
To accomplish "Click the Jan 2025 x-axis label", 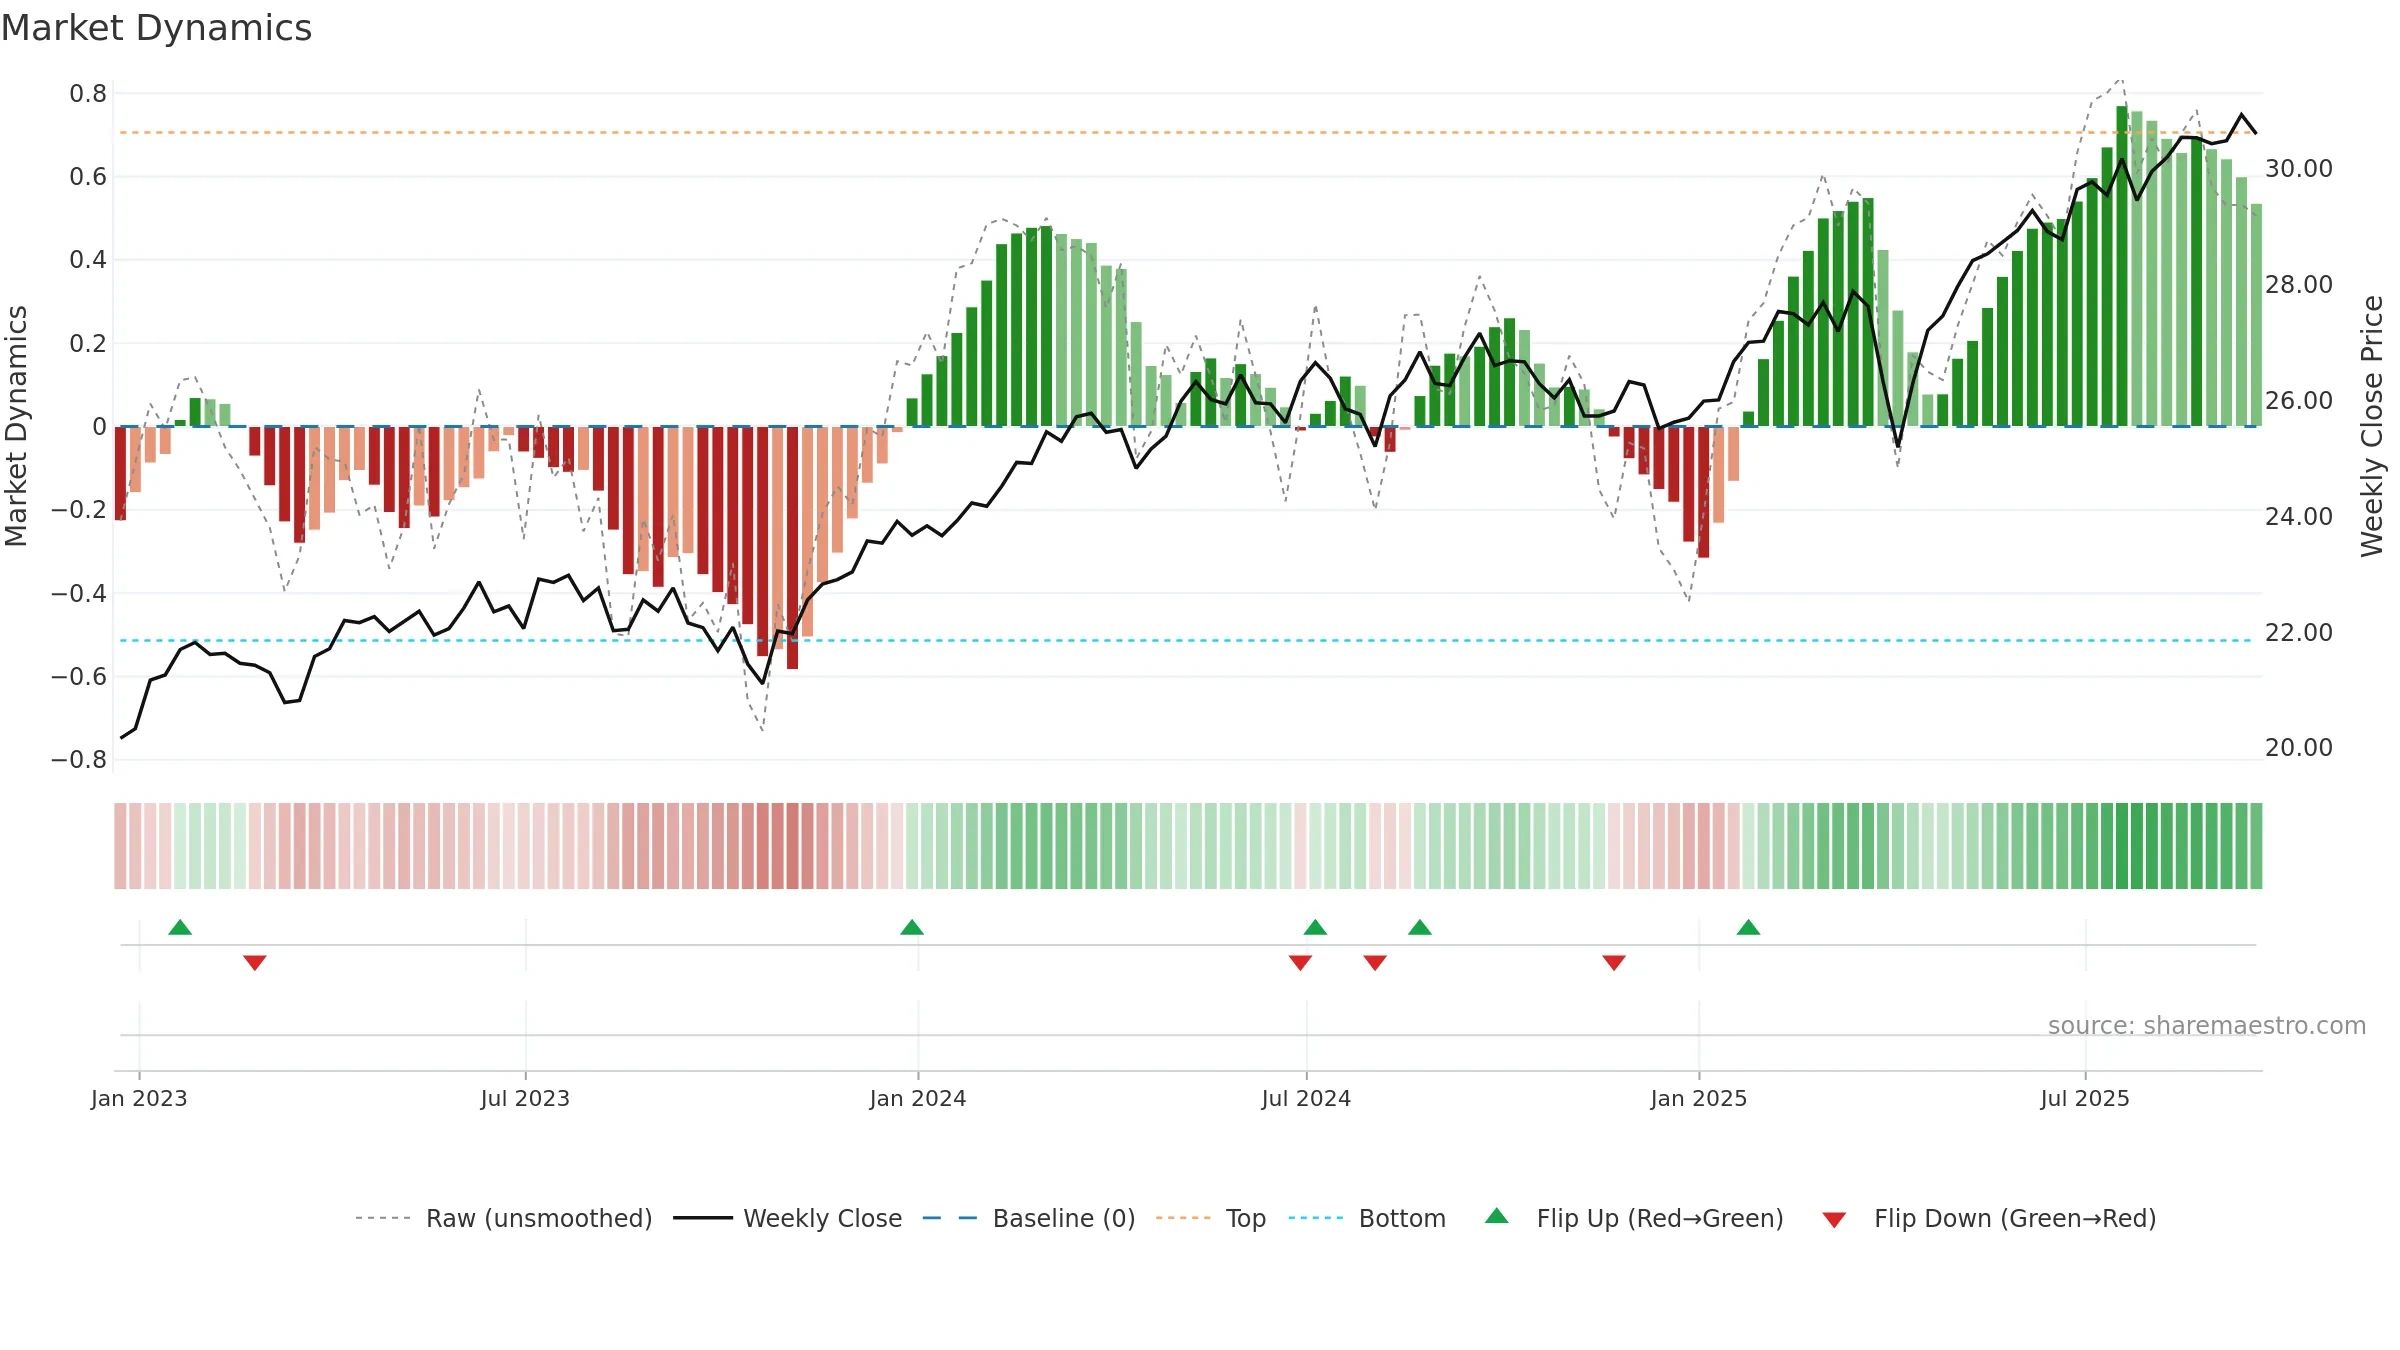I will pyautogui.click(x=1699, y=1098).
